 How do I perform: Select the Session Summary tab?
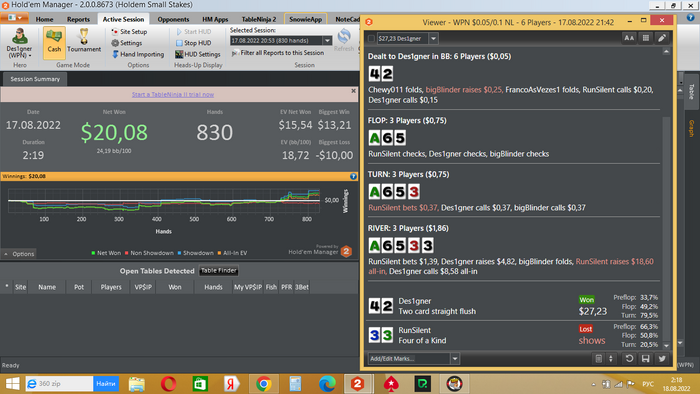(35, 79)
